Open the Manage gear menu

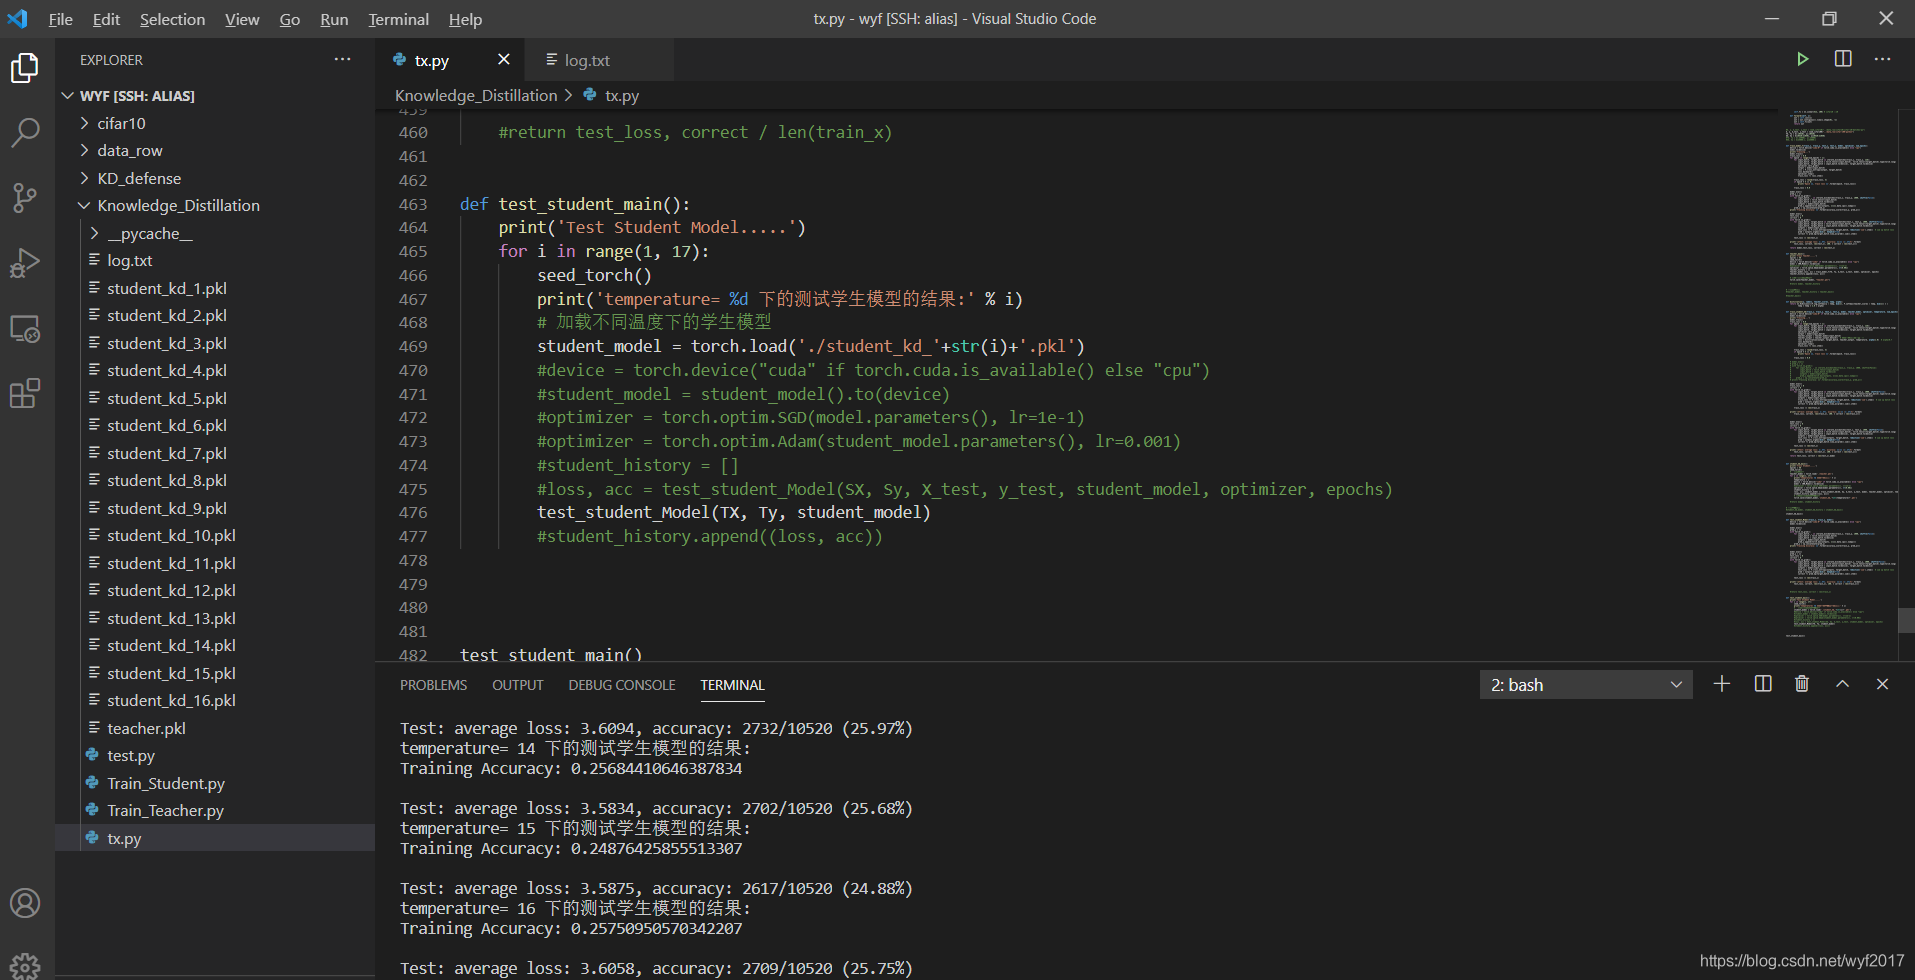(x=25, y=965)
